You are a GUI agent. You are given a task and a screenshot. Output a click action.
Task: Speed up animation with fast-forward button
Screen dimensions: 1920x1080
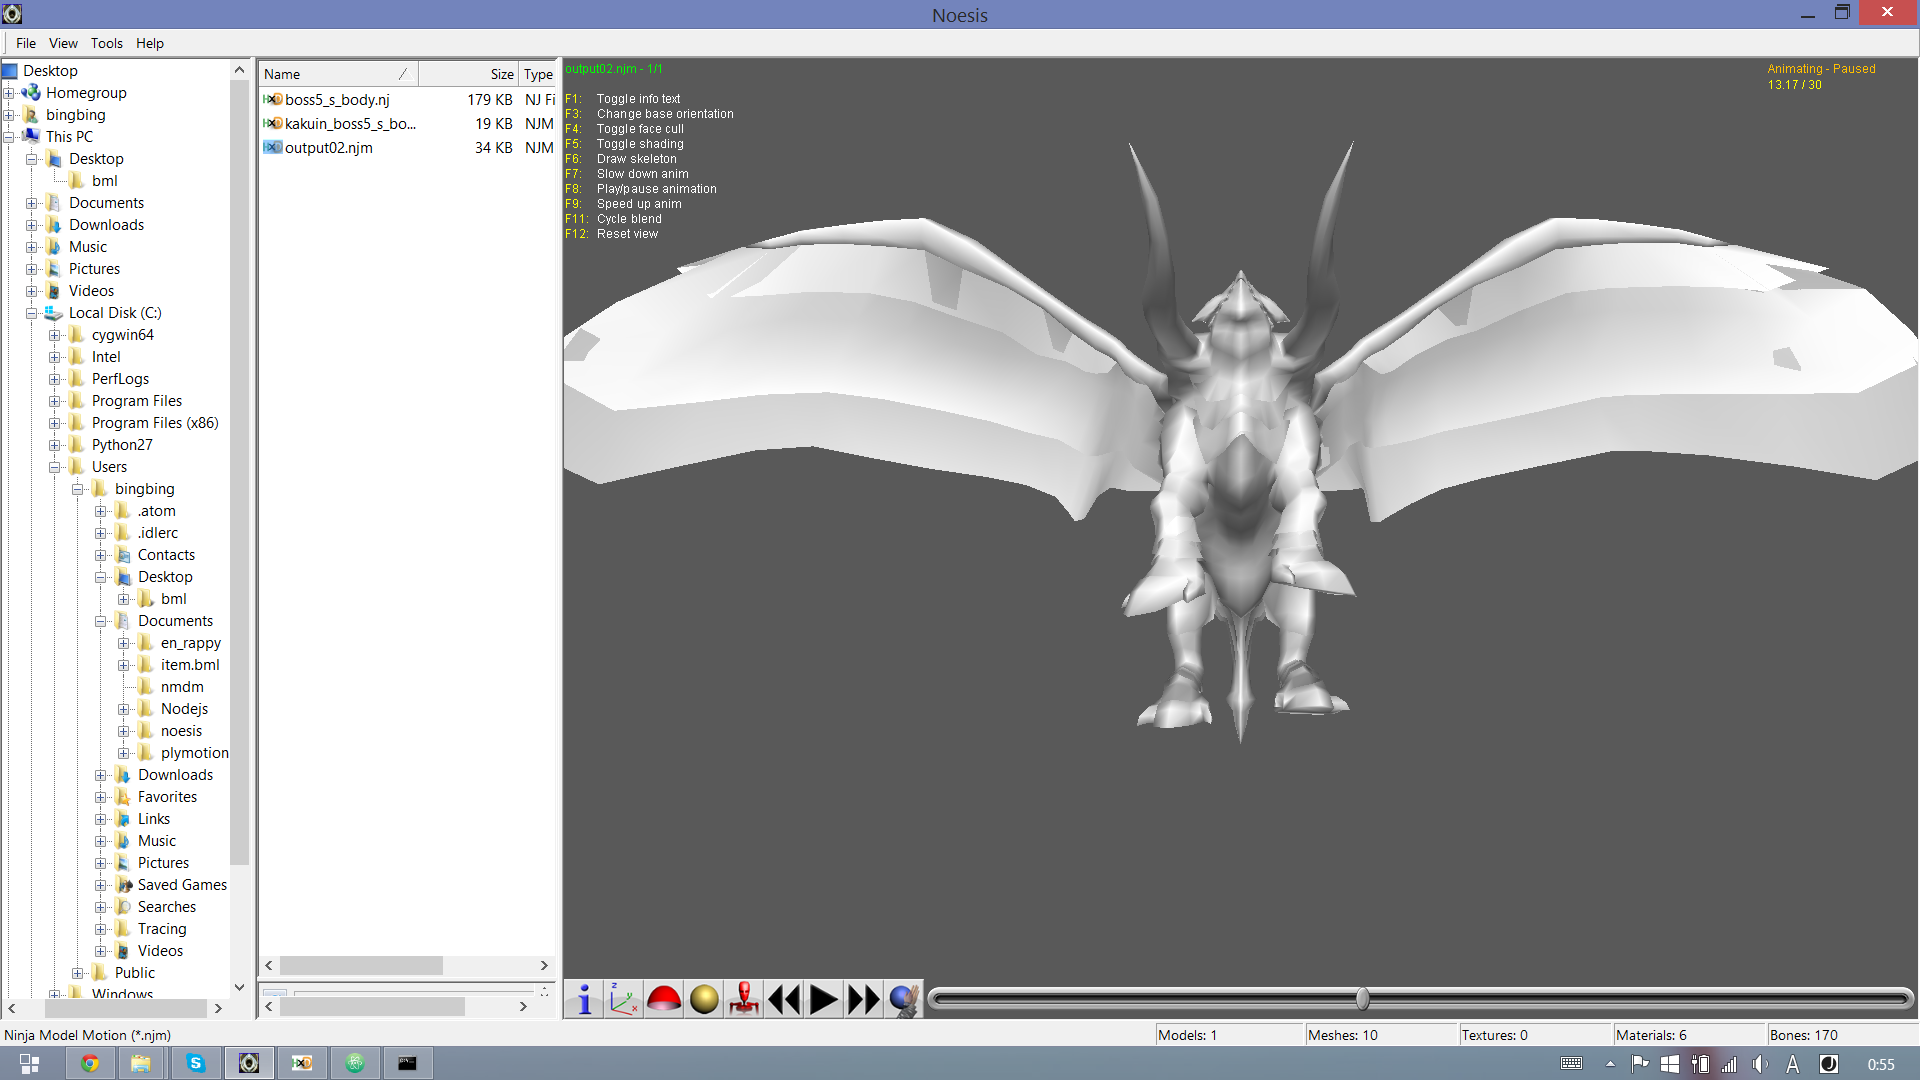coord(864,999)
